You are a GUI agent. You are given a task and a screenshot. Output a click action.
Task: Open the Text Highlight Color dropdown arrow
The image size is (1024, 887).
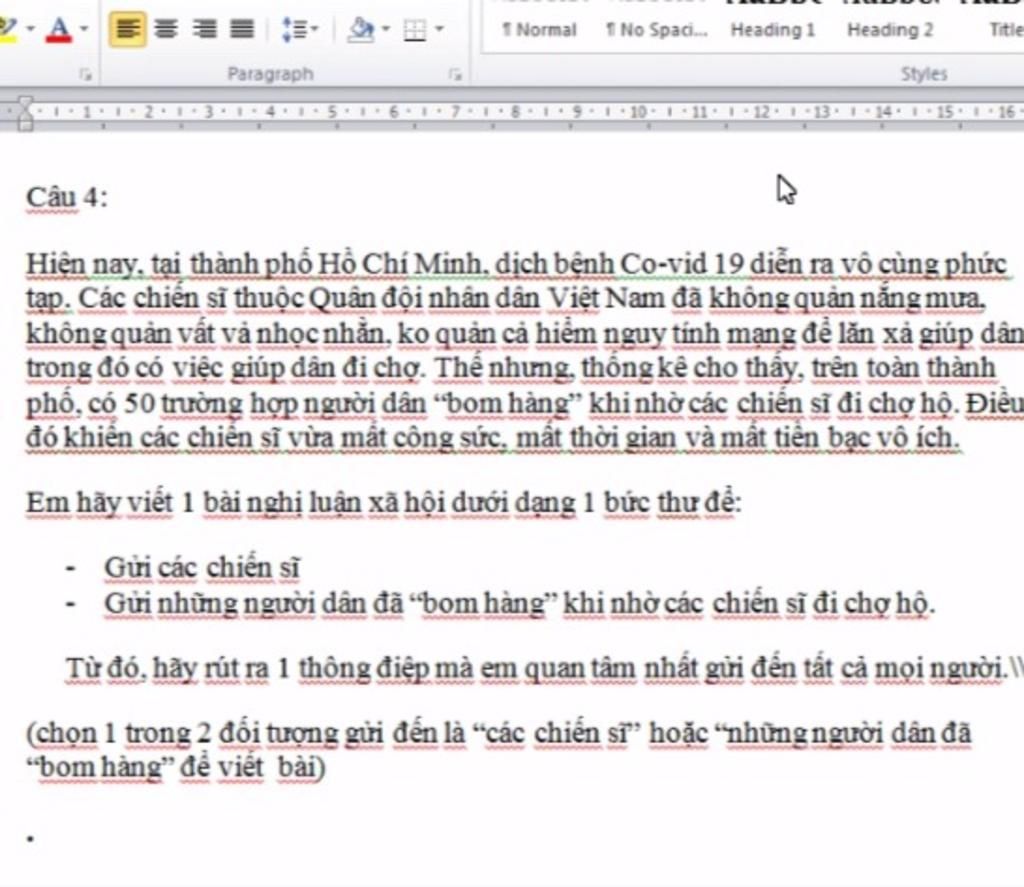point(30,29)
